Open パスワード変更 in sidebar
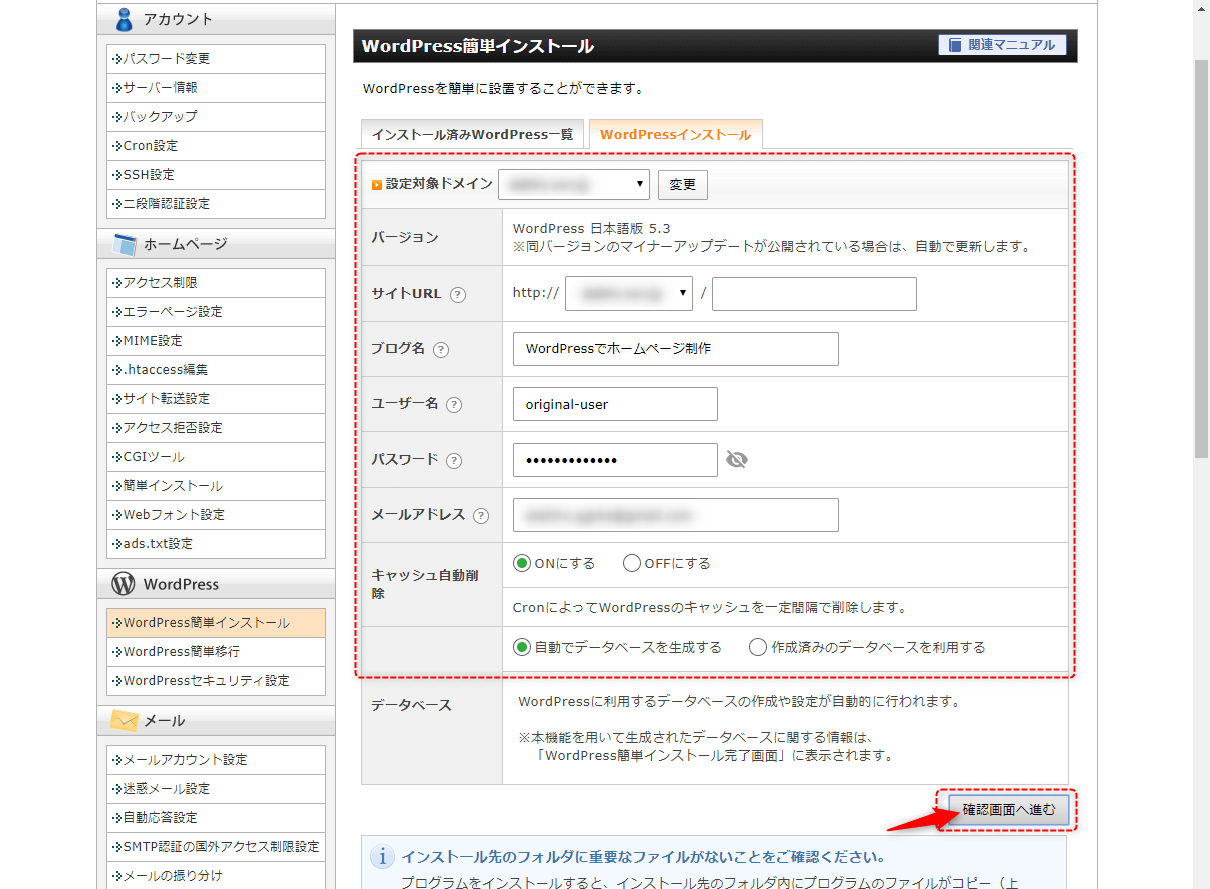 [216, 59]
